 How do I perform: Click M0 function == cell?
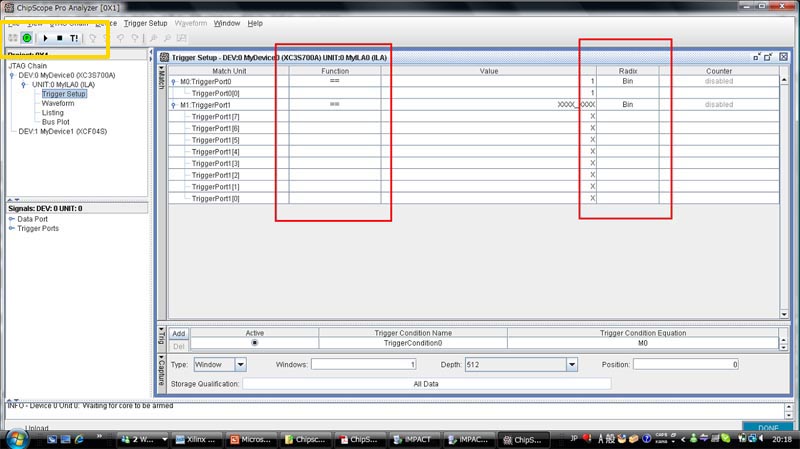click(335, 81)
